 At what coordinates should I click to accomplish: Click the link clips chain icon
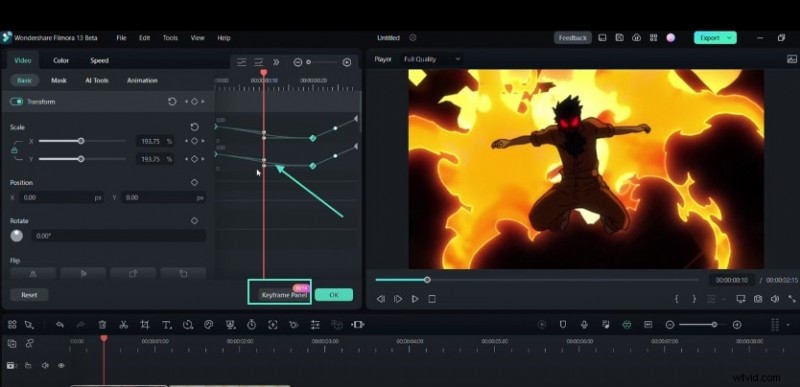coord(30,344)
